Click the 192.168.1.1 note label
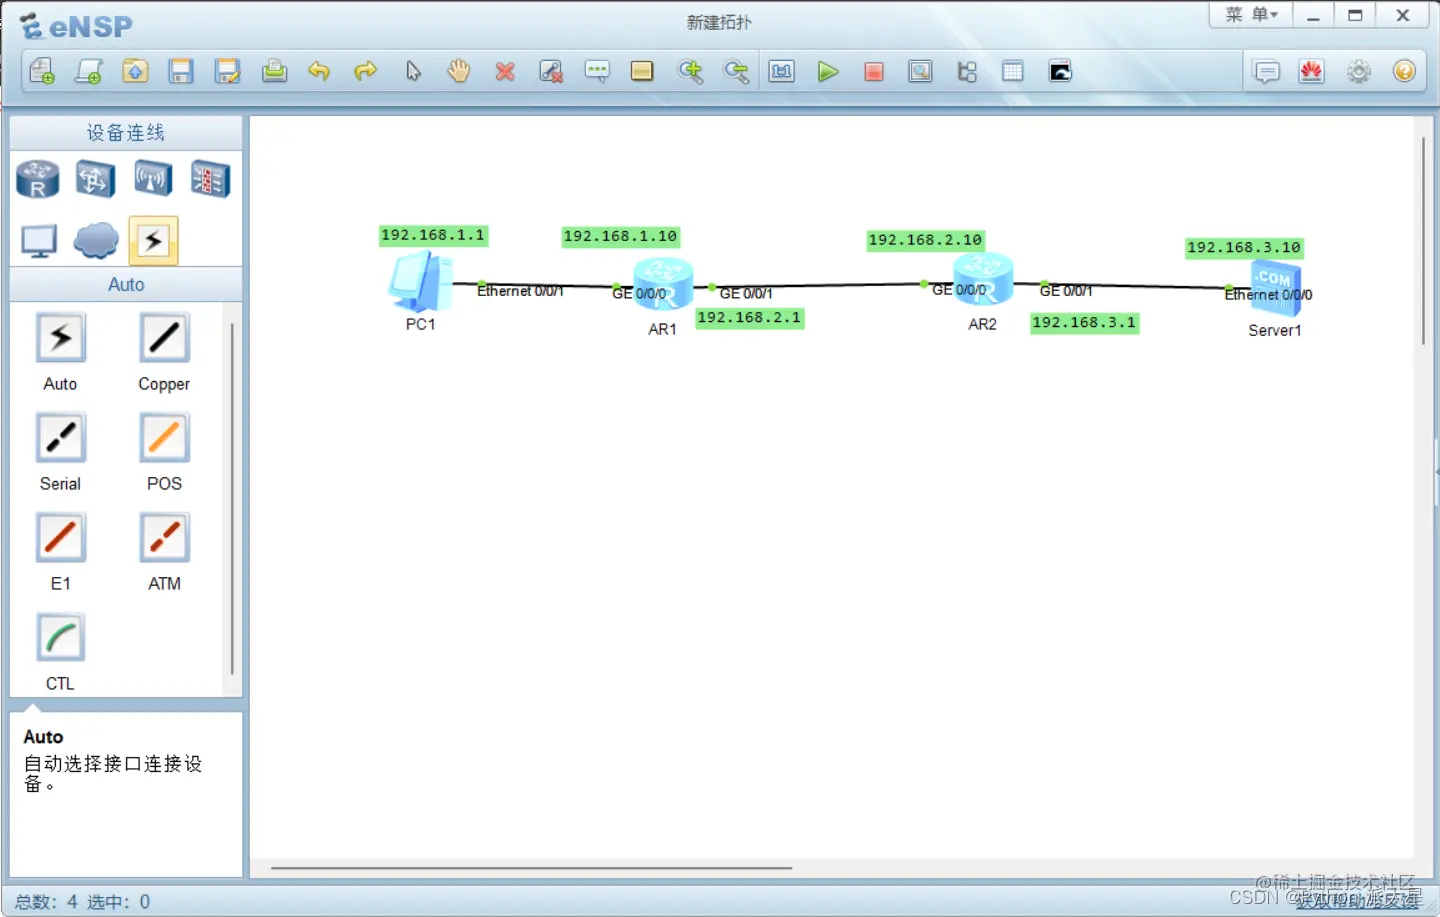 point(433,235)
